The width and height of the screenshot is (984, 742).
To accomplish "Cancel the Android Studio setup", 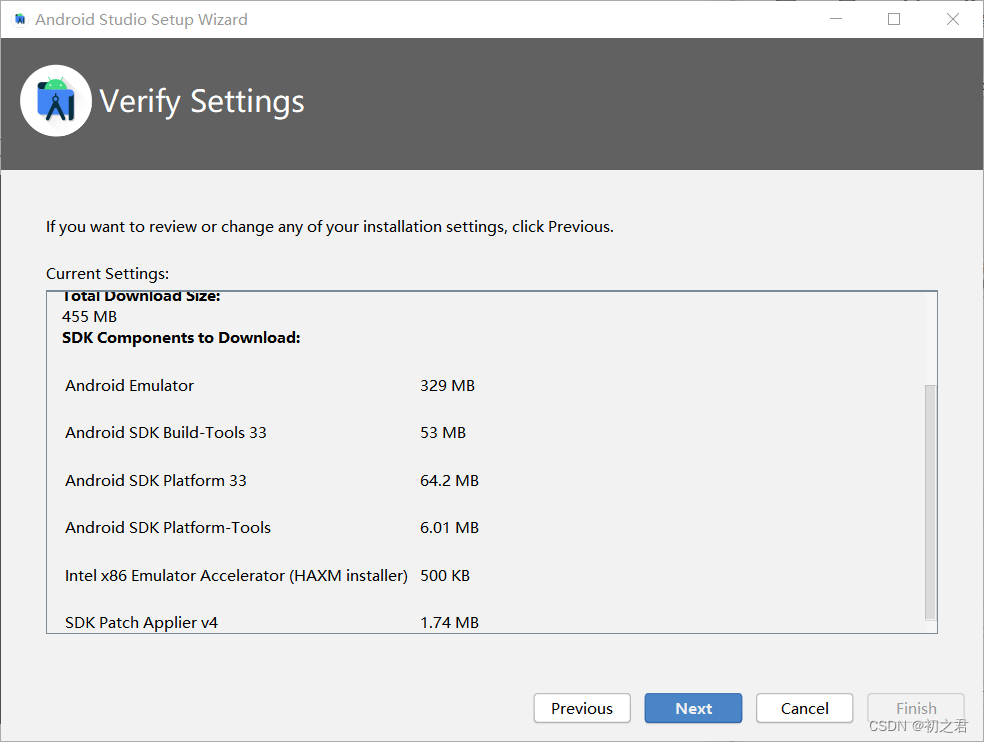I will (804, 708).
